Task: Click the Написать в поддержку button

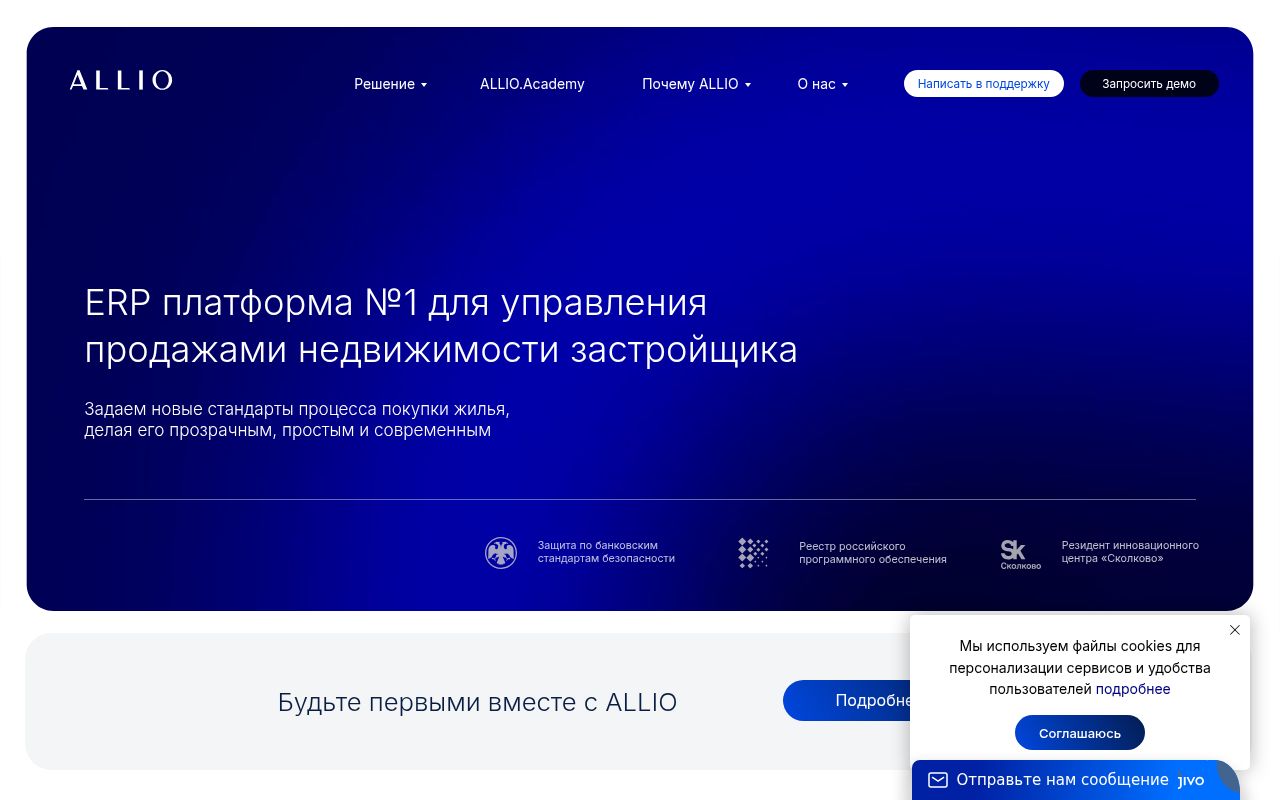Action: 983,84
